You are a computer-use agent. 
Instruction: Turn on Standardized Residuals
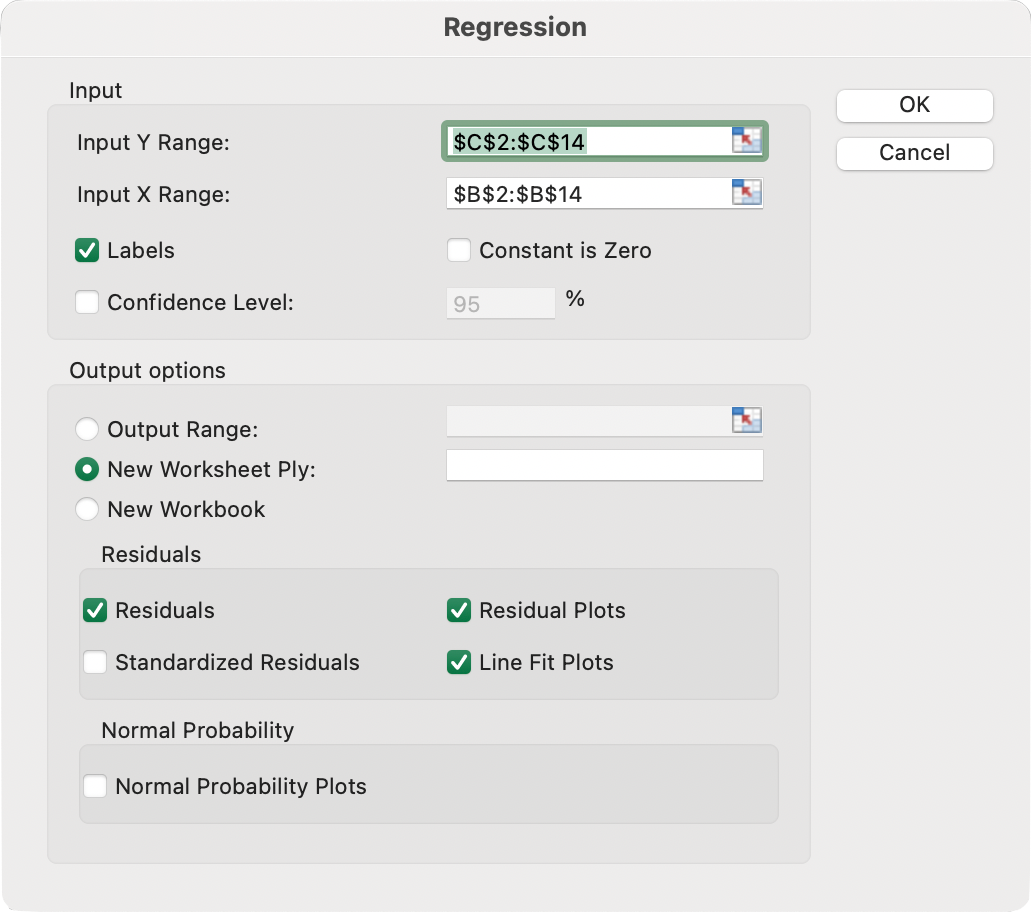point(95,662)
